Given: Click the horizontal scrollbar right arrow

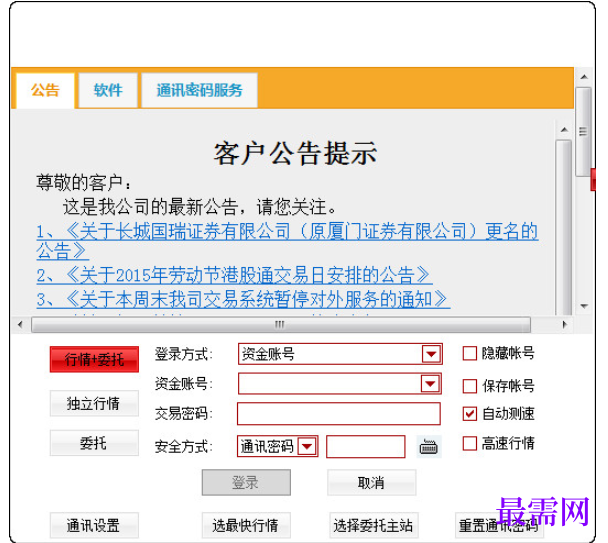Looking at the screenshot, I should pos(564,324).
